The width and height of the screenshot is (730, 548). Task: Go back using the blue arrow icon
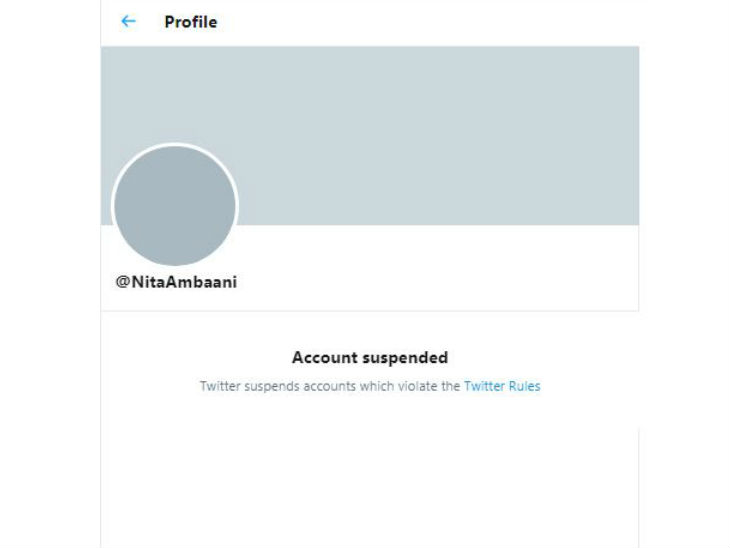(128, 21)
